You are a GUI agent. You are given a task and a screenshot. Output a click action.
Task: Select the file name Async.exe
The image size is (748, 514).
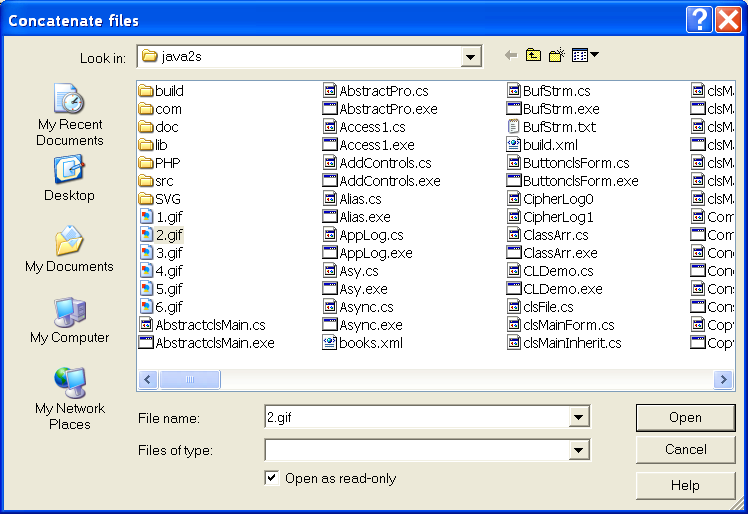tap(371, 325)
